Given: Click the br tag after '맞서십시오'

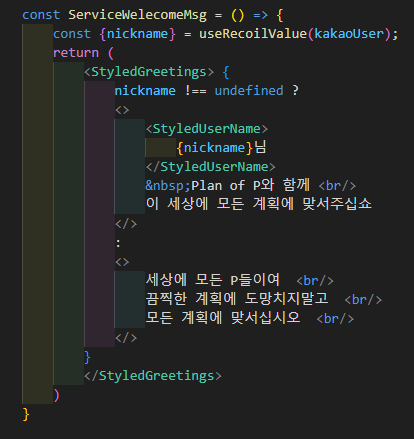Looking at the screenshot, I should (x=335, y=319).
